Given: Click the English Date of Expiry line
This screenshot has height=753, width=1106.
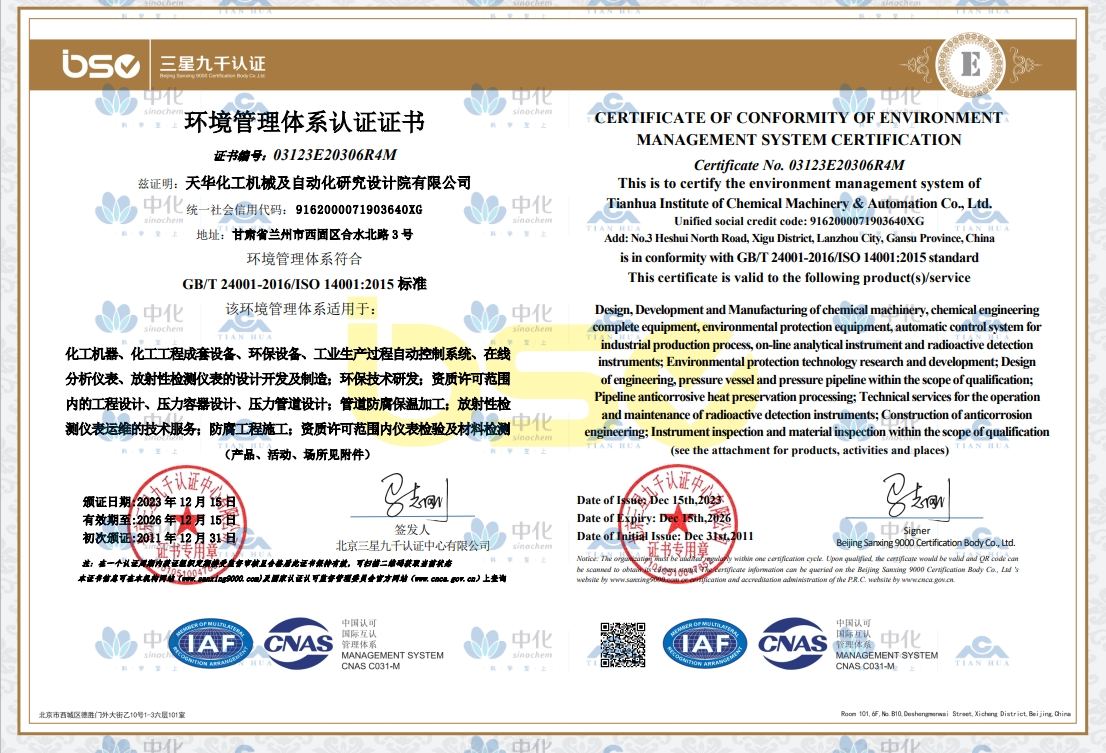Looking at the screenshot, I should [x=654, y=518].
